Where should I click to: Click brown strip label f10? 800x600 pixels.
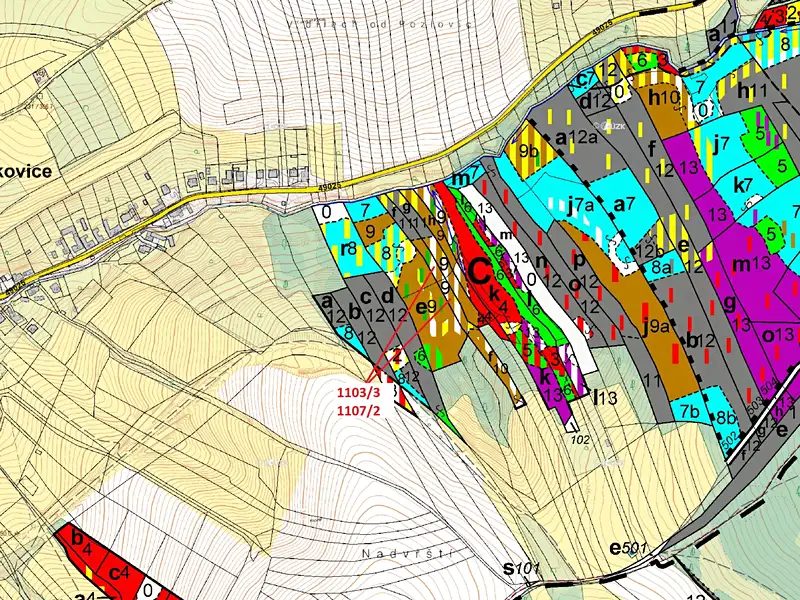click(497, 362)
